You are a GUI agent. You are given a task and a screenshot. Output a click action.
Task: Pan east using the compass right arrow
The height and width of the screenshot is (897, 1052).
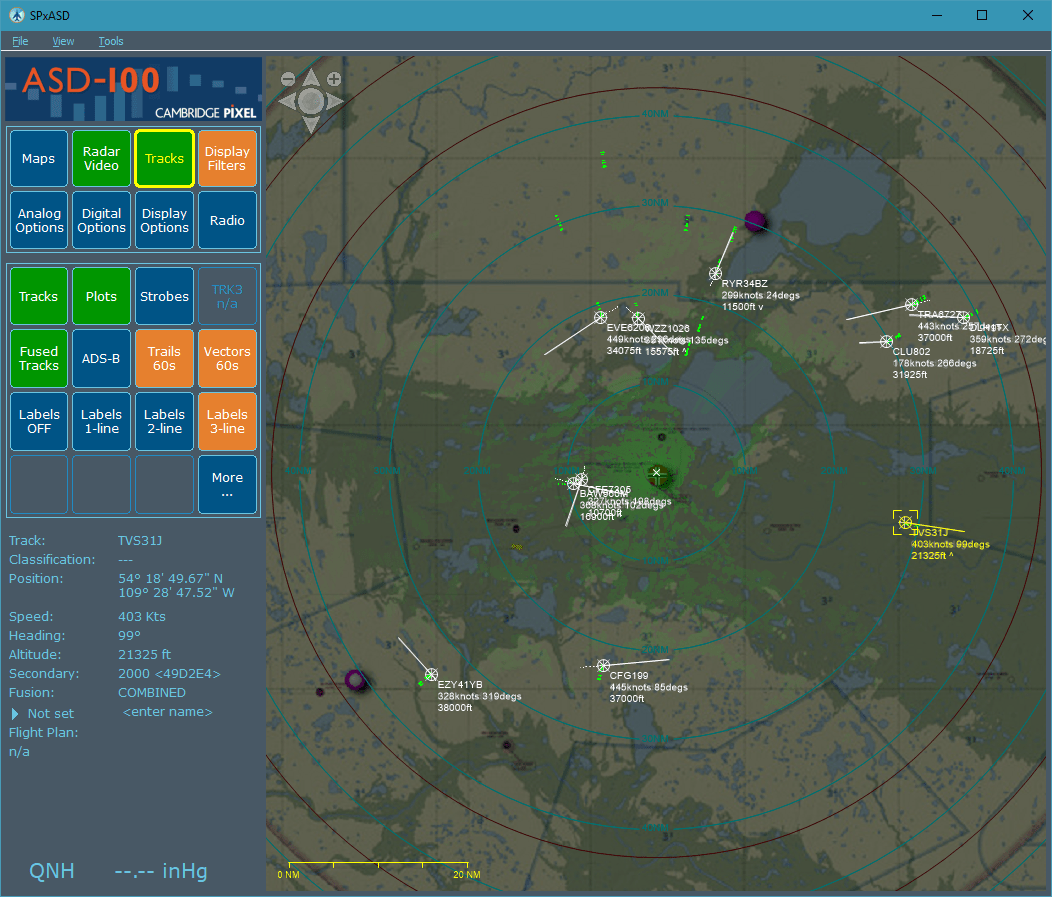tap(335, 100)
